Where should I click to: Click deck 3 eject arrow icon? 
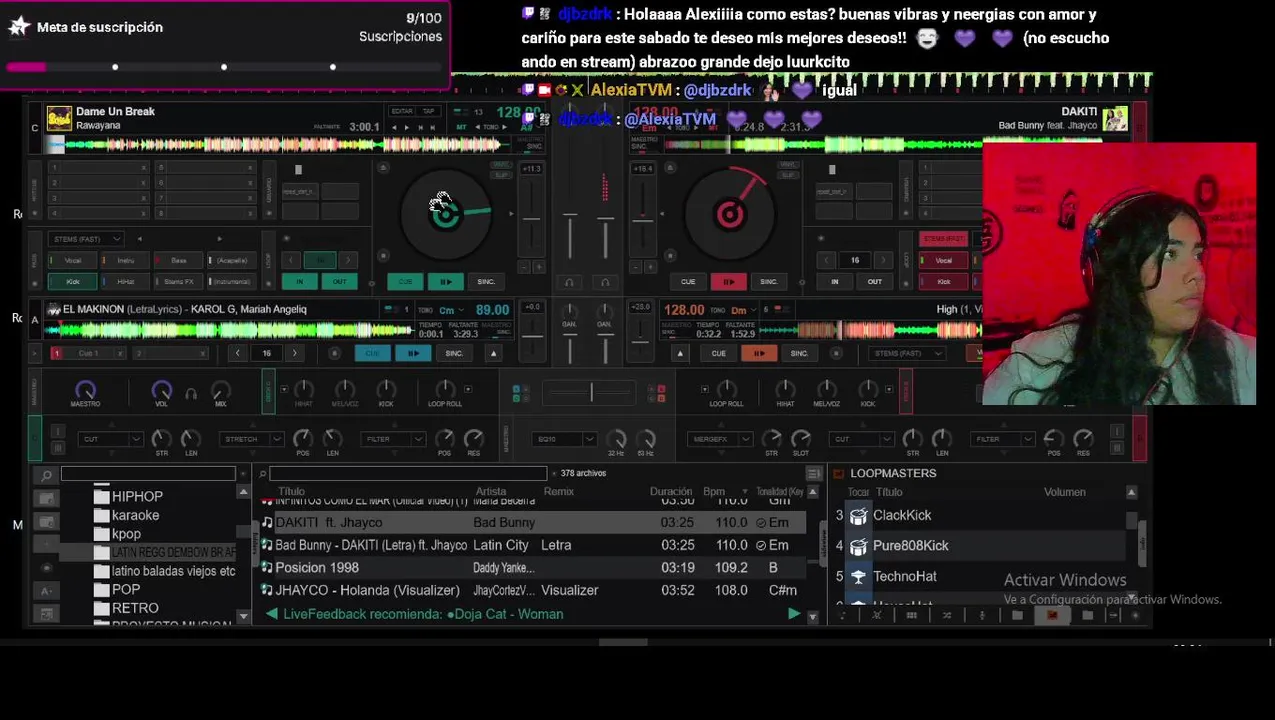coord(493,353)
